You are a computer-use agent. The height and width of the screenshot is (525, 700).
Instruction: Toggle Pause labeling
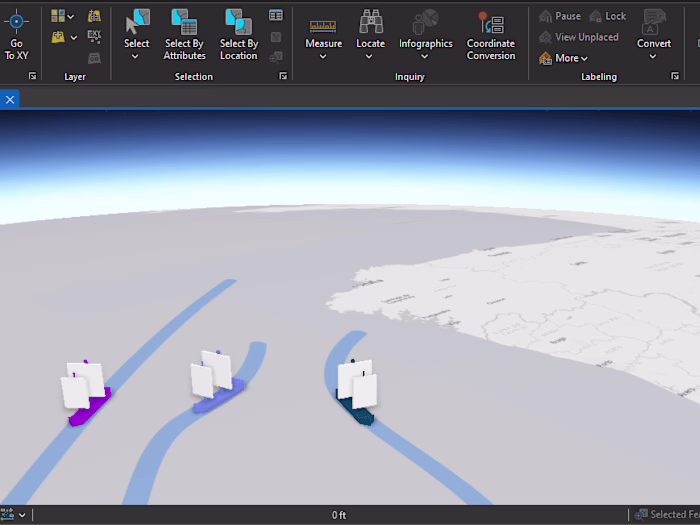coord(560,17)
